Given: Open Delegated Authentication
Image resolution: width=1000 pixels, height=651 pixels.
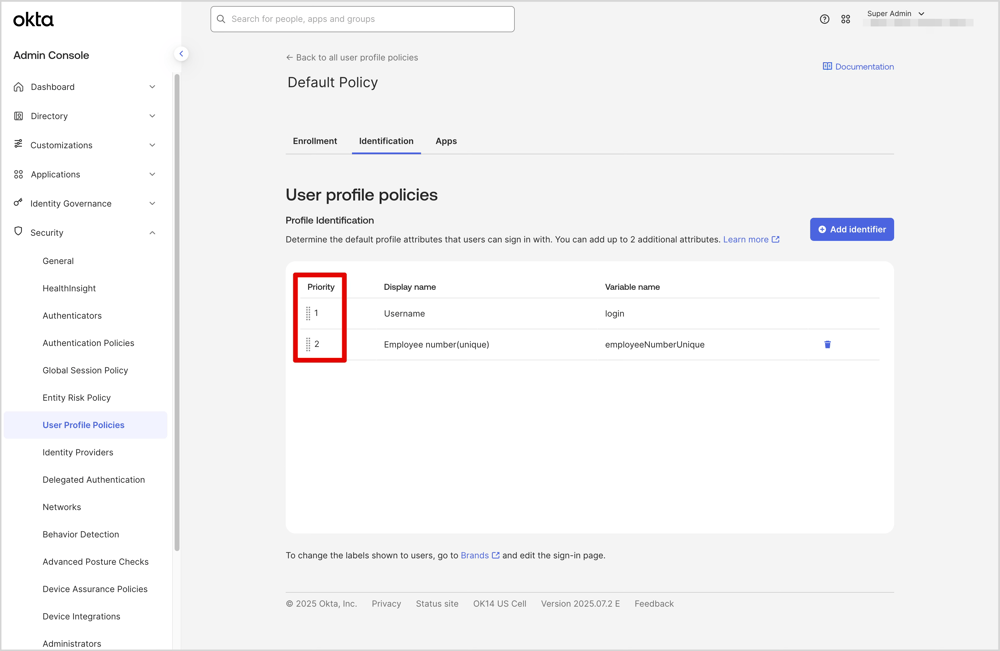Looking at the screenshot, I should (94, 480).
